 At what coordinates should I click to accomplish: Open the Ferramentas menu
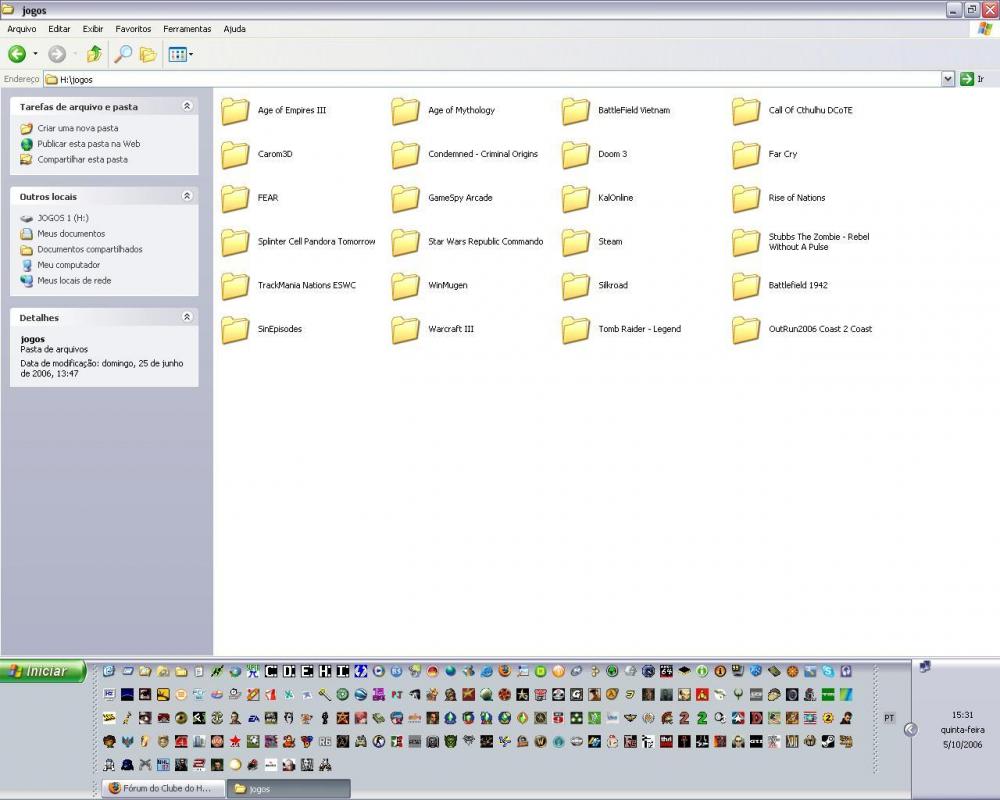pos(187,29)
